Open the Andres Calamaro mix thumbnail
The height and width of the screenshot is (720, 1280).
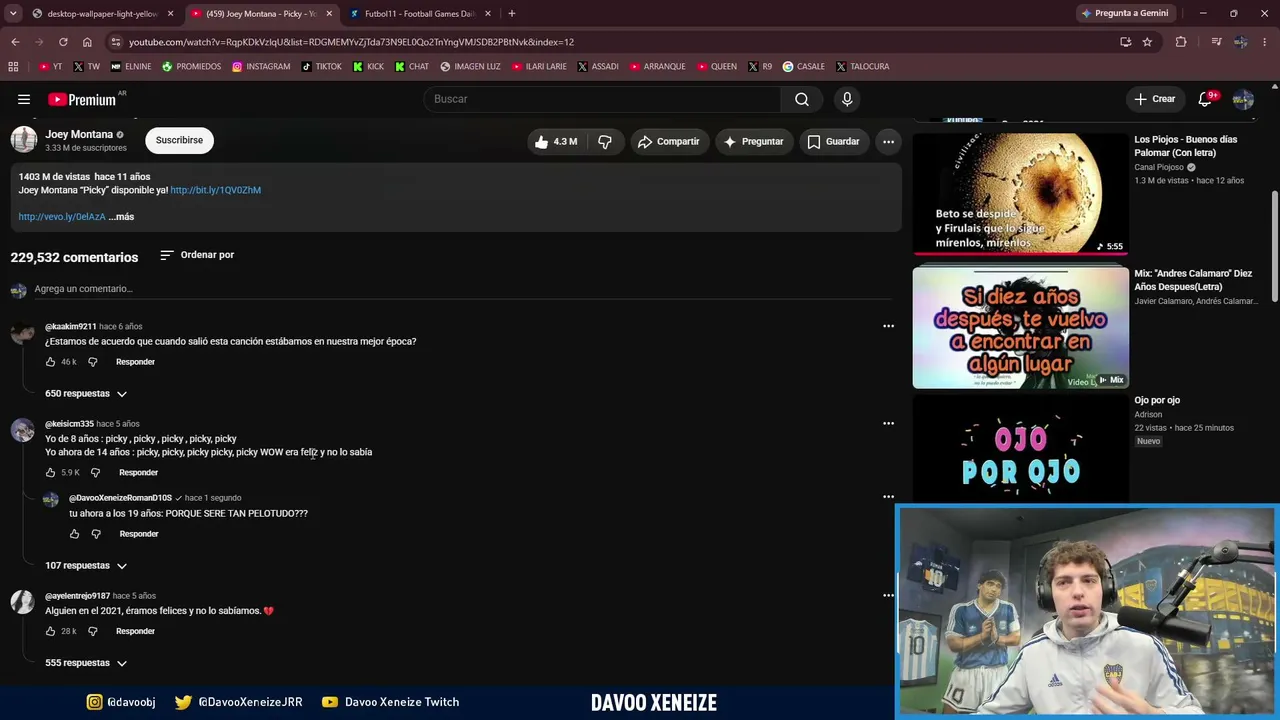click(x=1020, y=327)
